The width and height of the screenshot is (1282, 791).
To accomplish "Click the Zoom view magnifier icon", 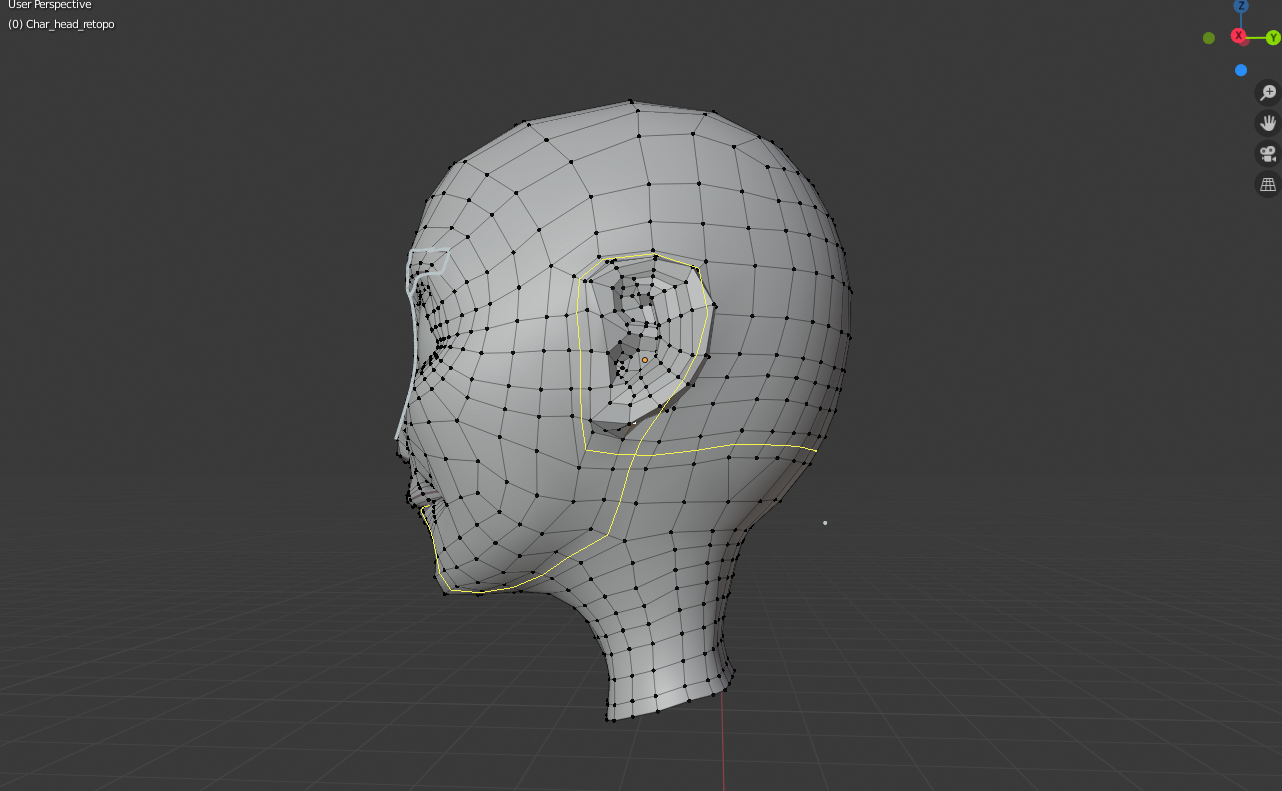I will click(x=1267, y=91).
